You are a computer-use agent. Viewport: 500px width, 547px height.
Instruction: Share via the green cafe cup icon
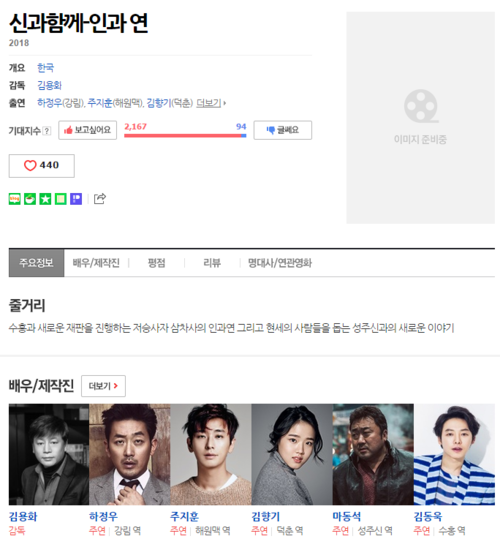(x=30, y=199)
